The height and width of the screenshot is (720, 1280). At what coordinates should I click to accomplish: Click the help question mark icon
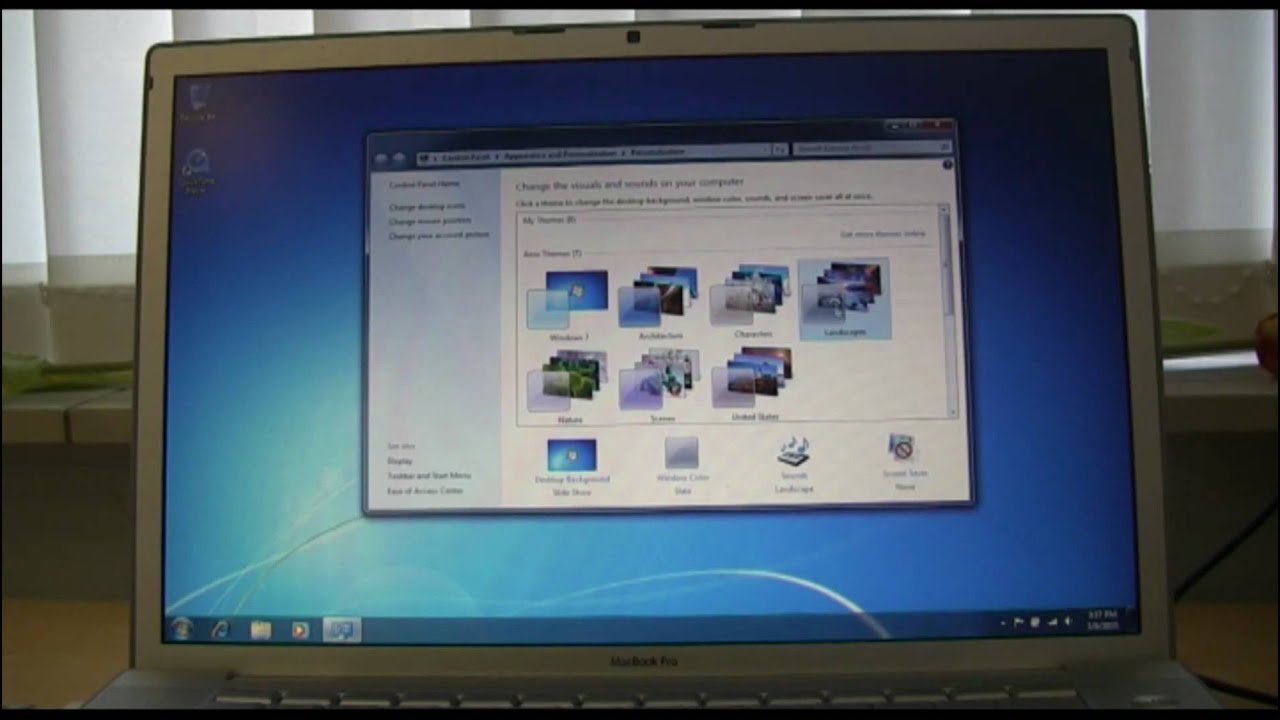click(x=946, y=165)
